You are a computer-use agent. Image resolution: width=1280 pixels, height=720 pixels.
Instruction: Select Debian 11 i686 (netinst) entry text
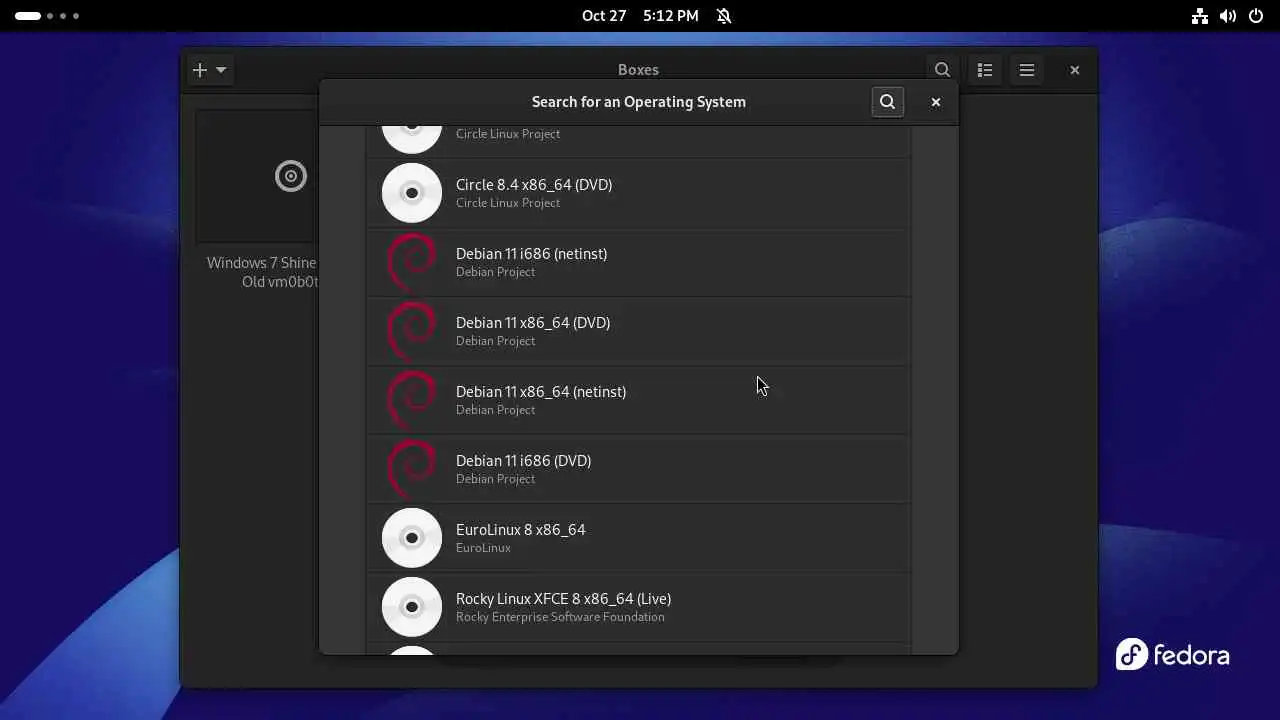click(531, 254)
